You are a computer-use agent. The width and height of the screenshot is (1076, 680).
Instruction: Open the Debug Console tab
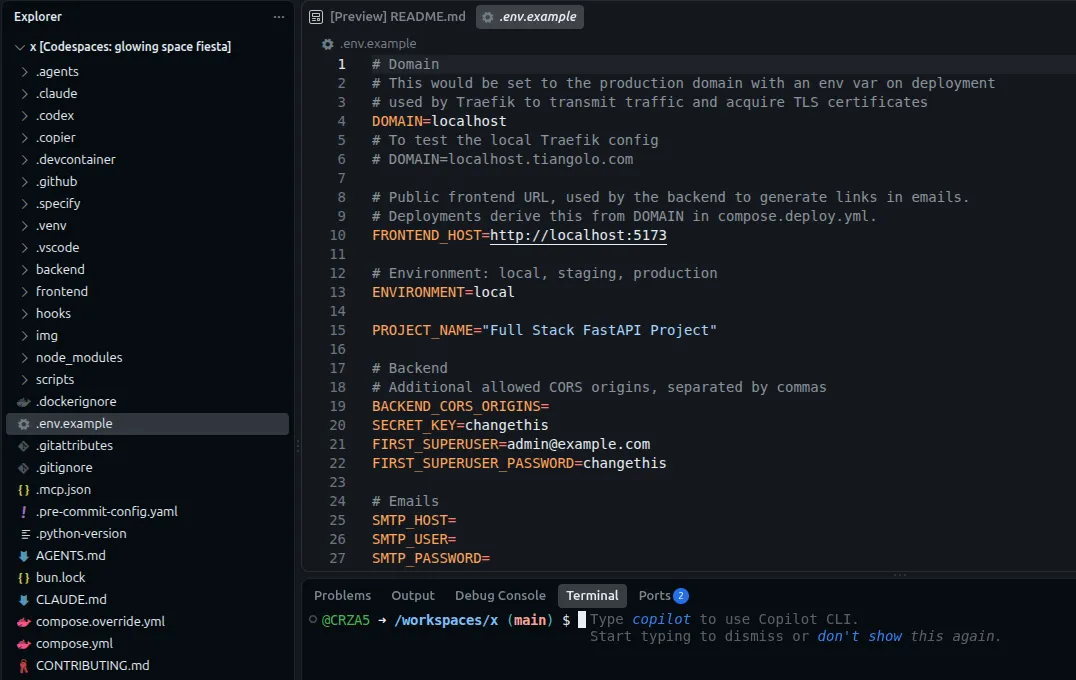pos(500,596)
